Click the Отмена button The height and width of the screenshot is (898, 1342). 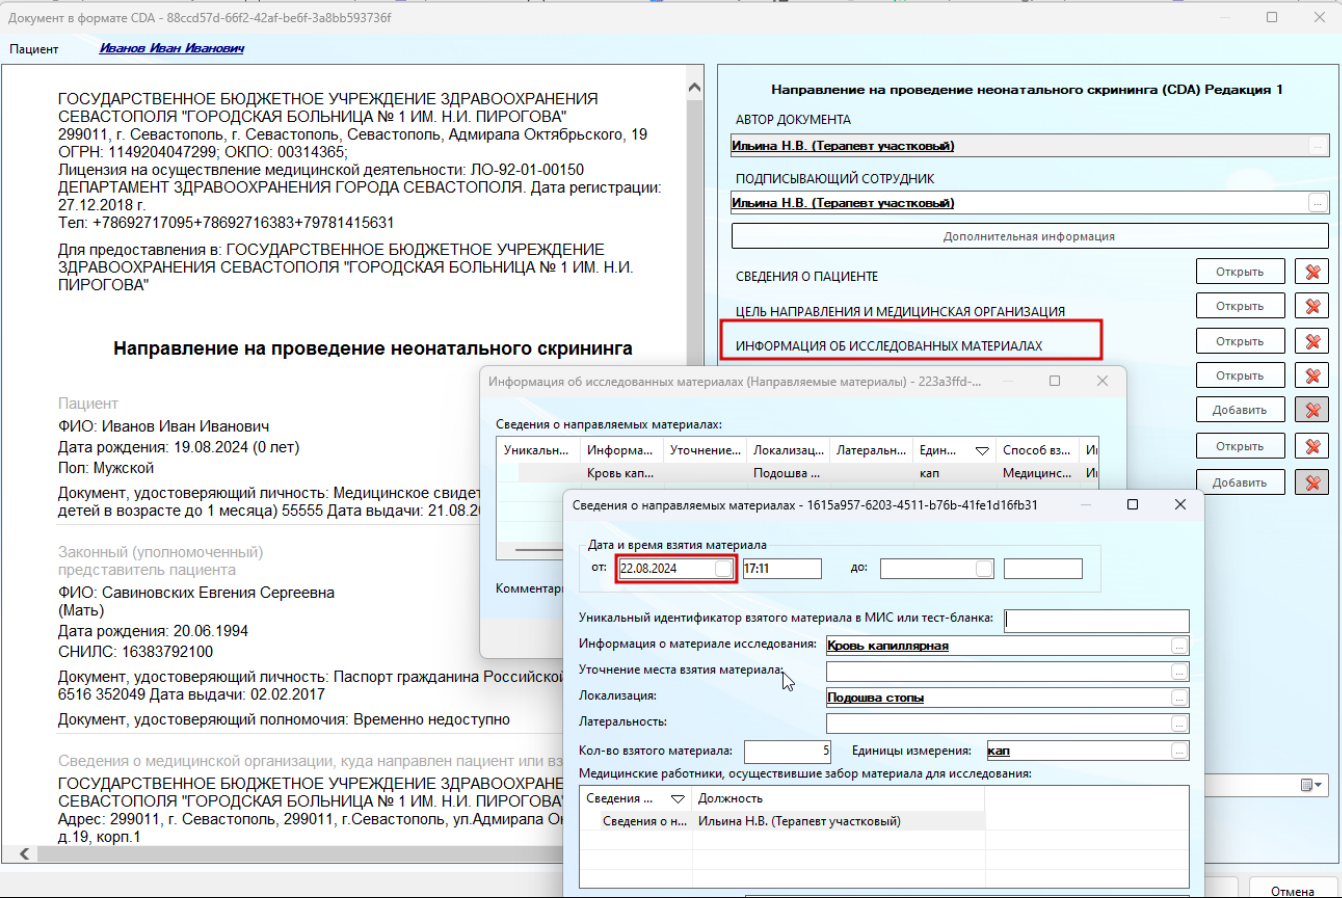click(1292, 890)
